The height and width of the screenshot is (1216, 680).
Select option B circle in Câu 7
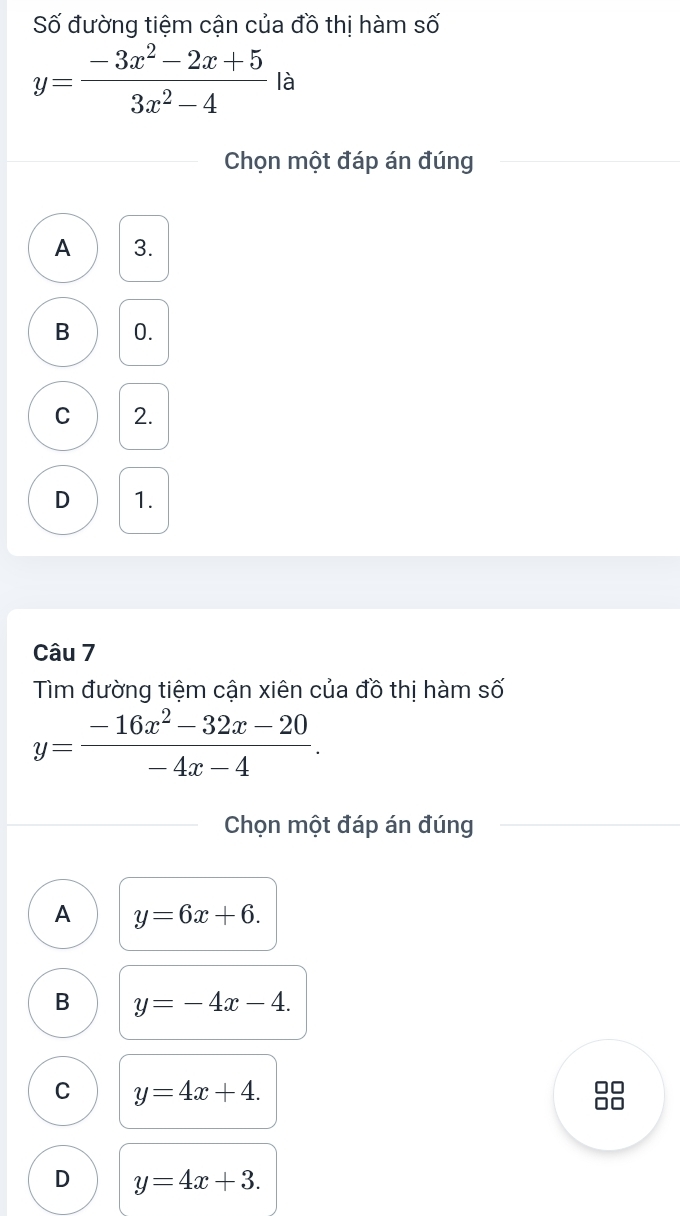click(63, 1002)
